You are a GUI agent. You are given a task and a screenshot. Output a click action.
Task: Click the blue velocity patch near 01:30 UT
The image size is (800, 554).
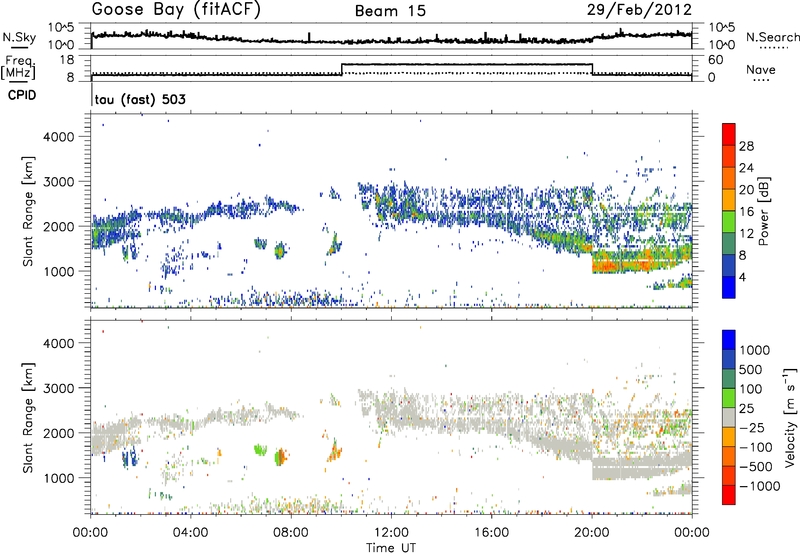(130, 457)
